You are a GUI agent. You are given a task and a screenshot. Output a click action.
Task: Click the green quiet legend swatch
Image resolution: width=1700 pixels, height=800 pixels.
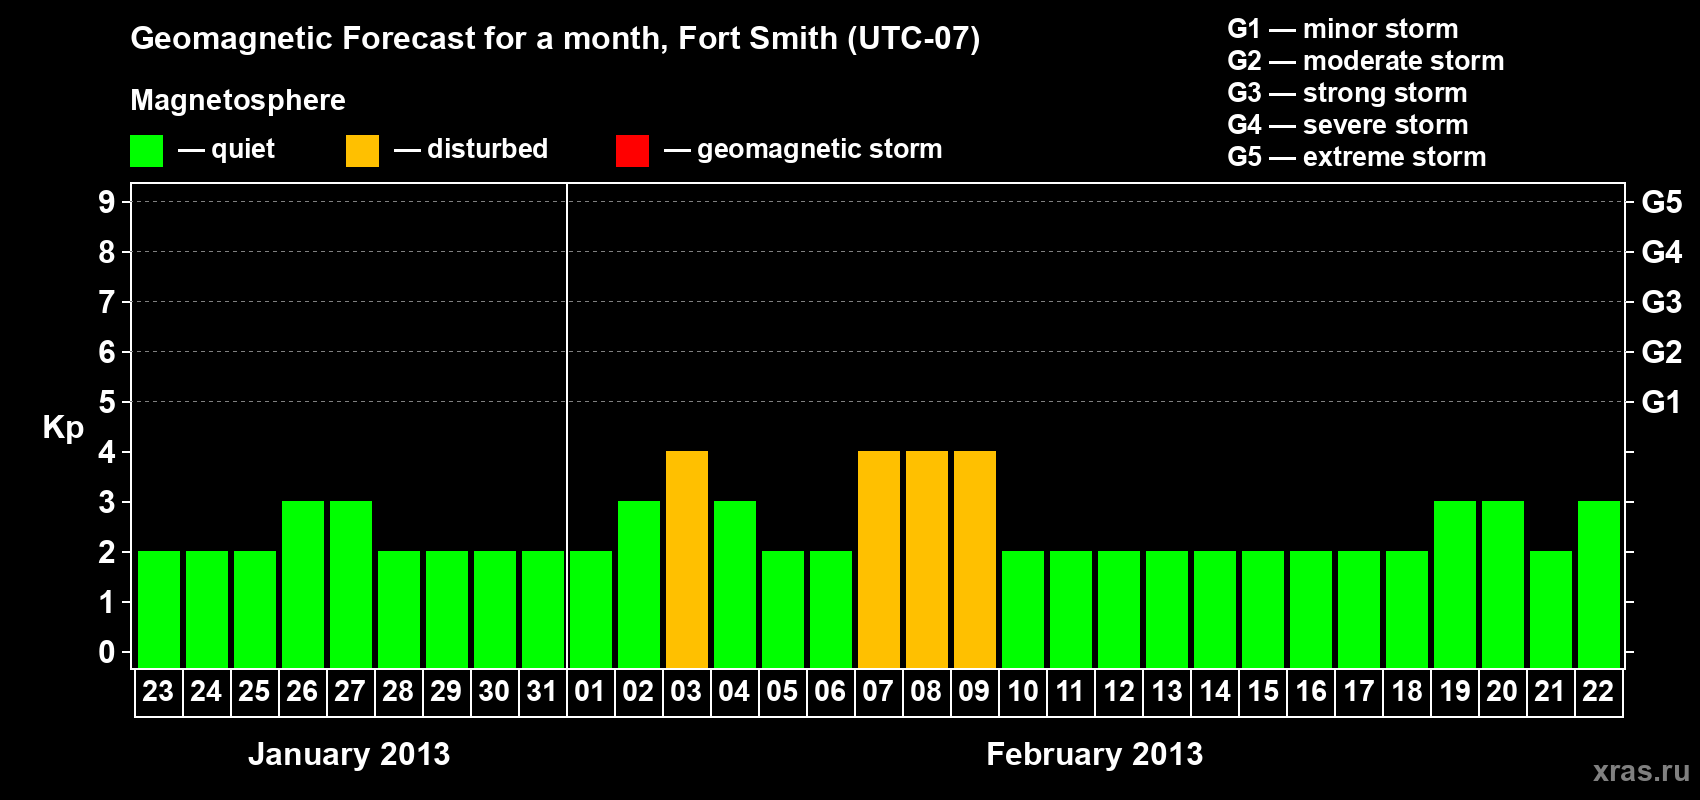click(x=146, y=151)
